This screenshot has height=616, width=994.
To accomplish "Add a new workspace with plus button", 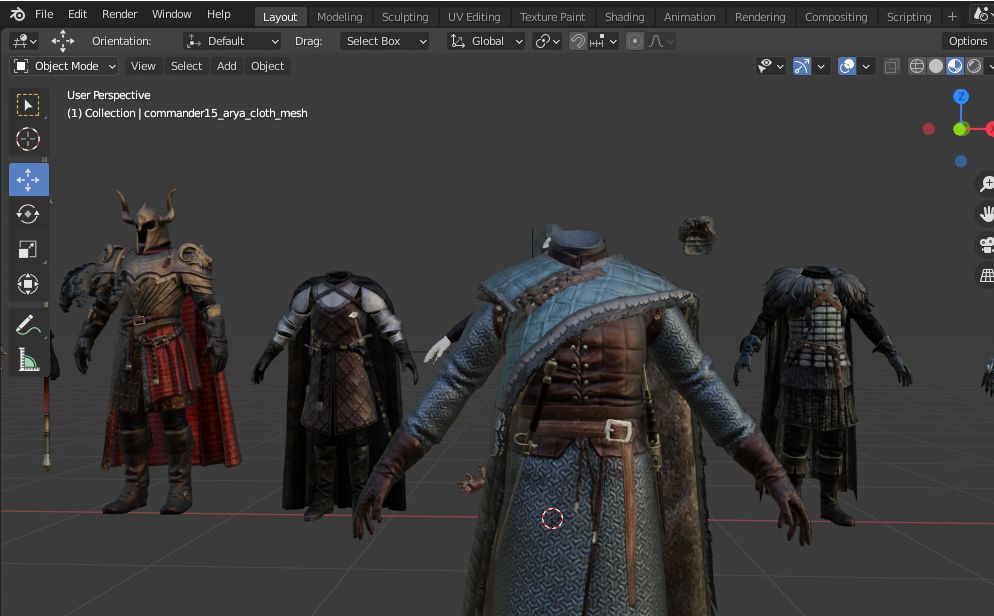I will [952, 17].
